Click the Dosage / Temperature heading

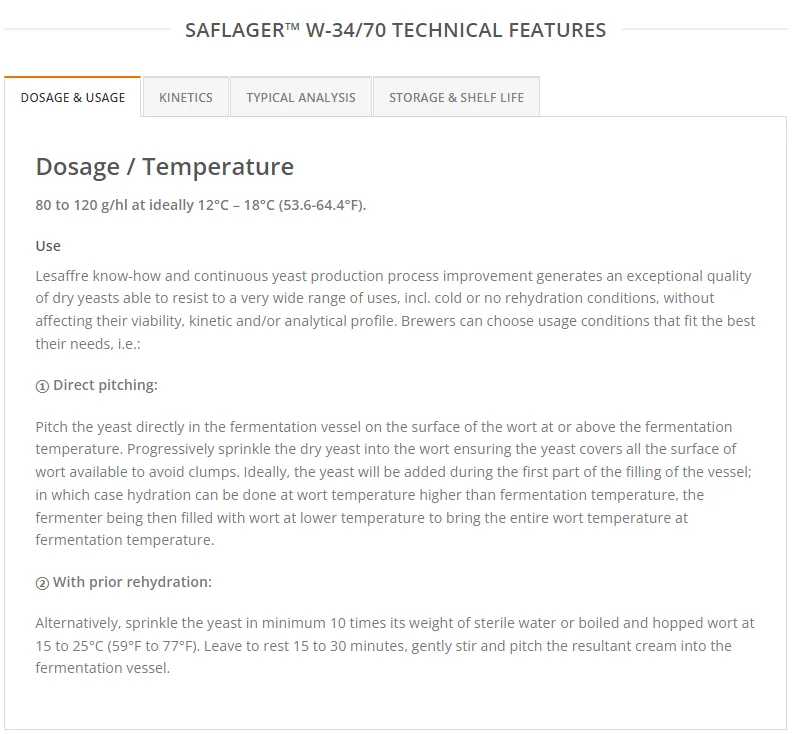tap(165, 167)
